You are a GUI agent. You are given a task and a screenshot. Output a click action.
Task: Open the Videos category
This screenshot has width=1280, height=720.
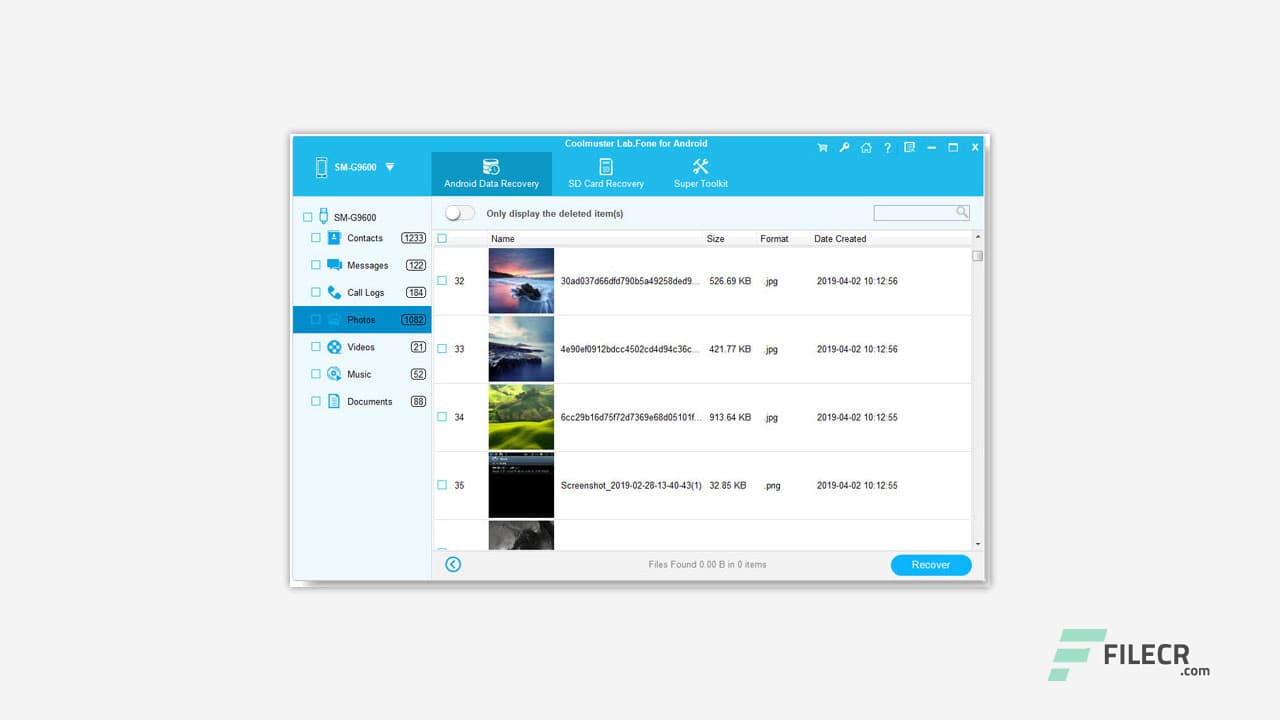(359, 347)
